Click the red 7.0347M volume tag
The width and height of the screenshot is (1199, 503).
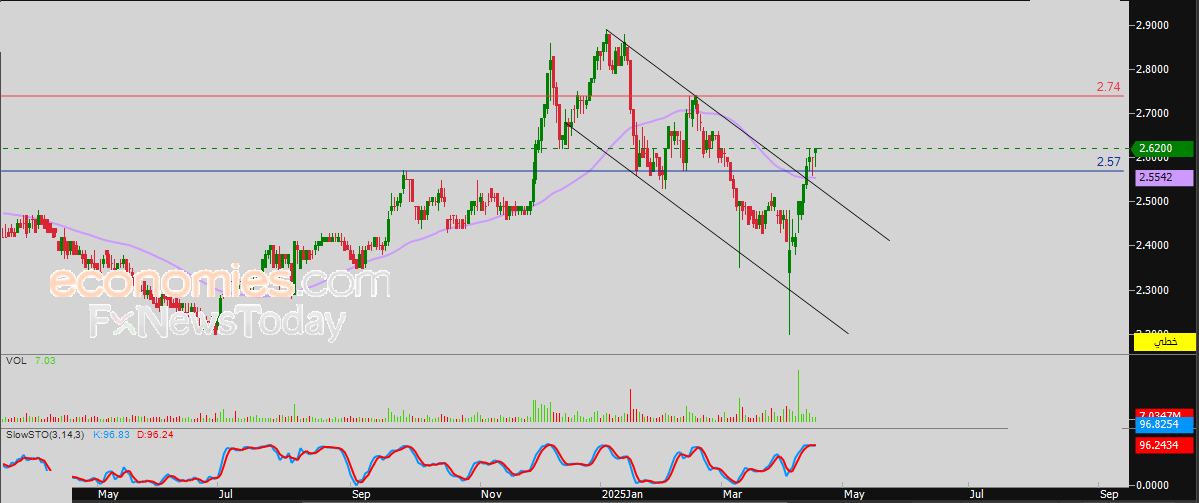[1165, 415]
